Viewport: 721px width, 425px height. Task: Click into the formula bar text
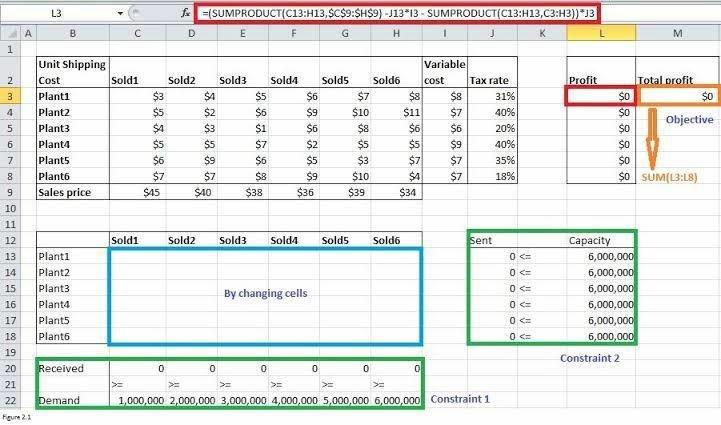click(x=398, y=13)
